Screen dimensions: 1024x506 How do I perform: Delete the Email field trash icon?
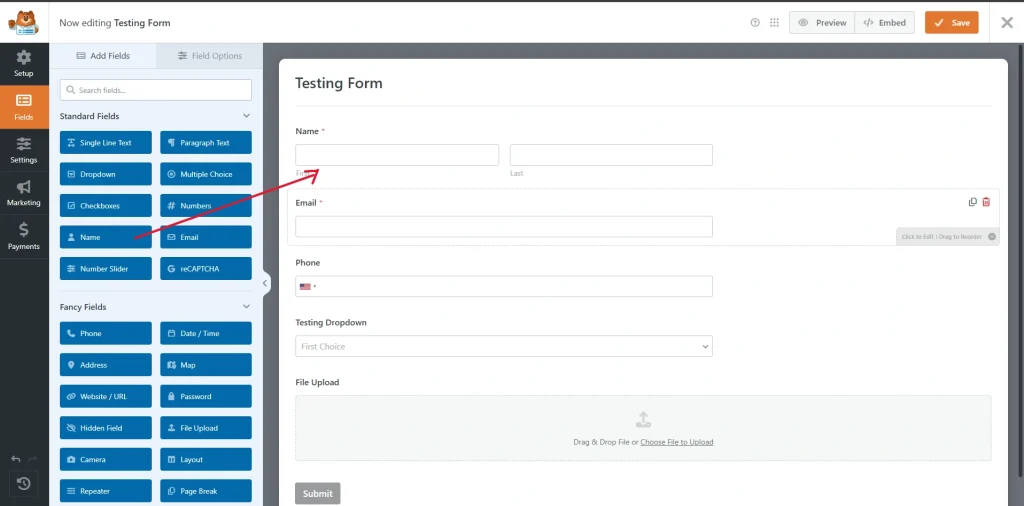click(x=986, y=202)
